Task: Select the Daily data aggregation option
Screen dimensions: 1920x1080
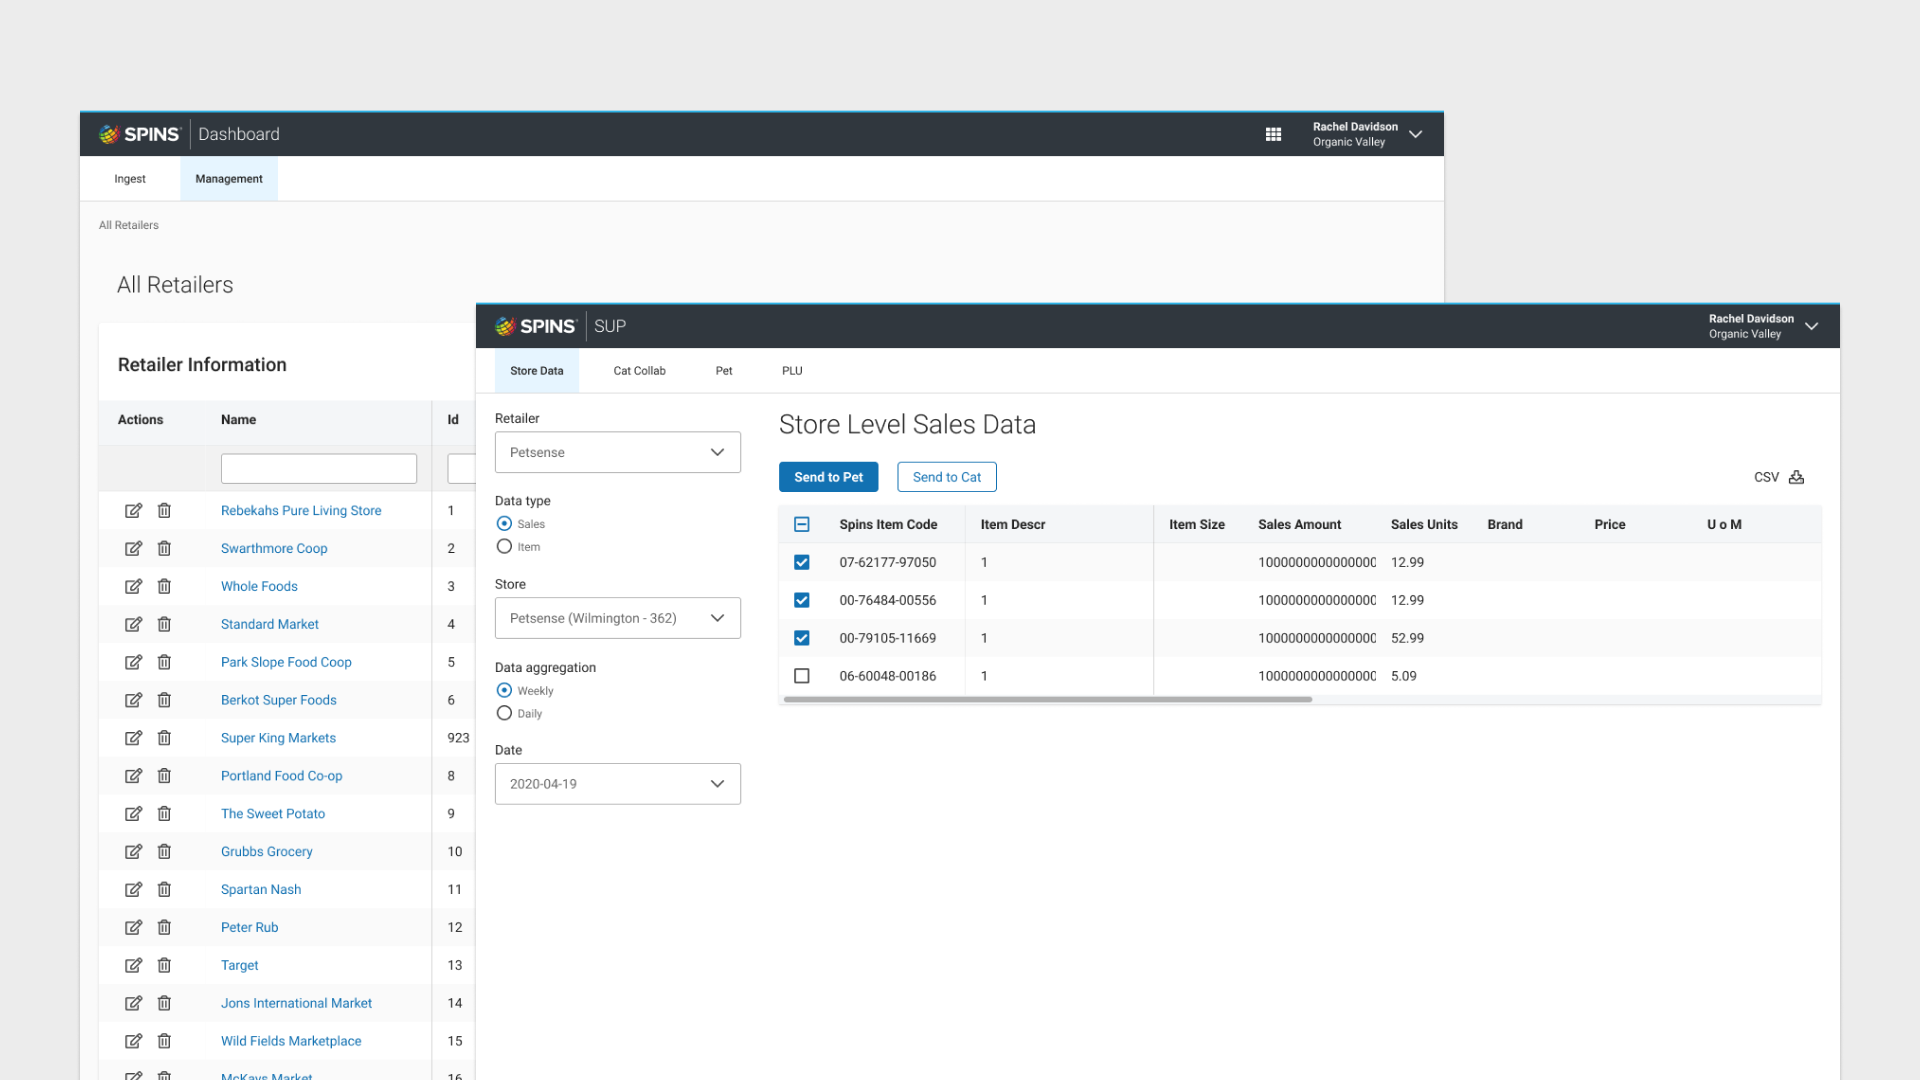Action: click(504, 714)
